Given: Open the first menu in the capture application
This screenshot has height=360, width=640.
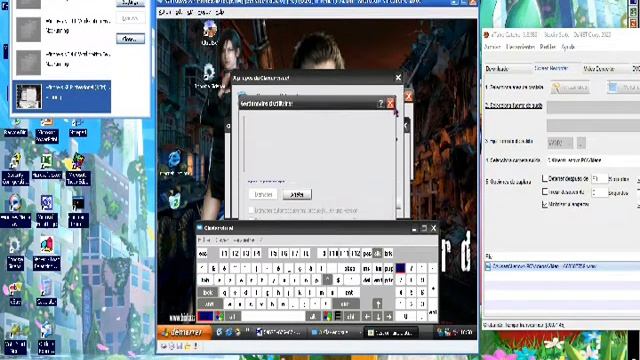Looking at the screenshot, I should (492, 47).
